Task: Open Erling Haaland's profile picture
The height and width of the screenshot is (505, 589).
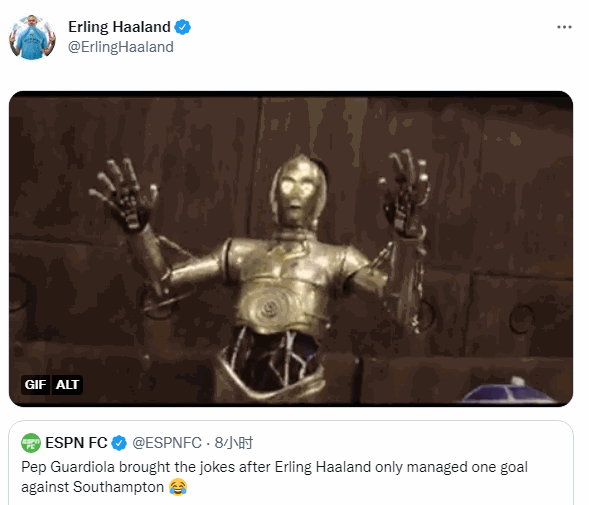Action: pyautogui.click(x=32, y=37)
